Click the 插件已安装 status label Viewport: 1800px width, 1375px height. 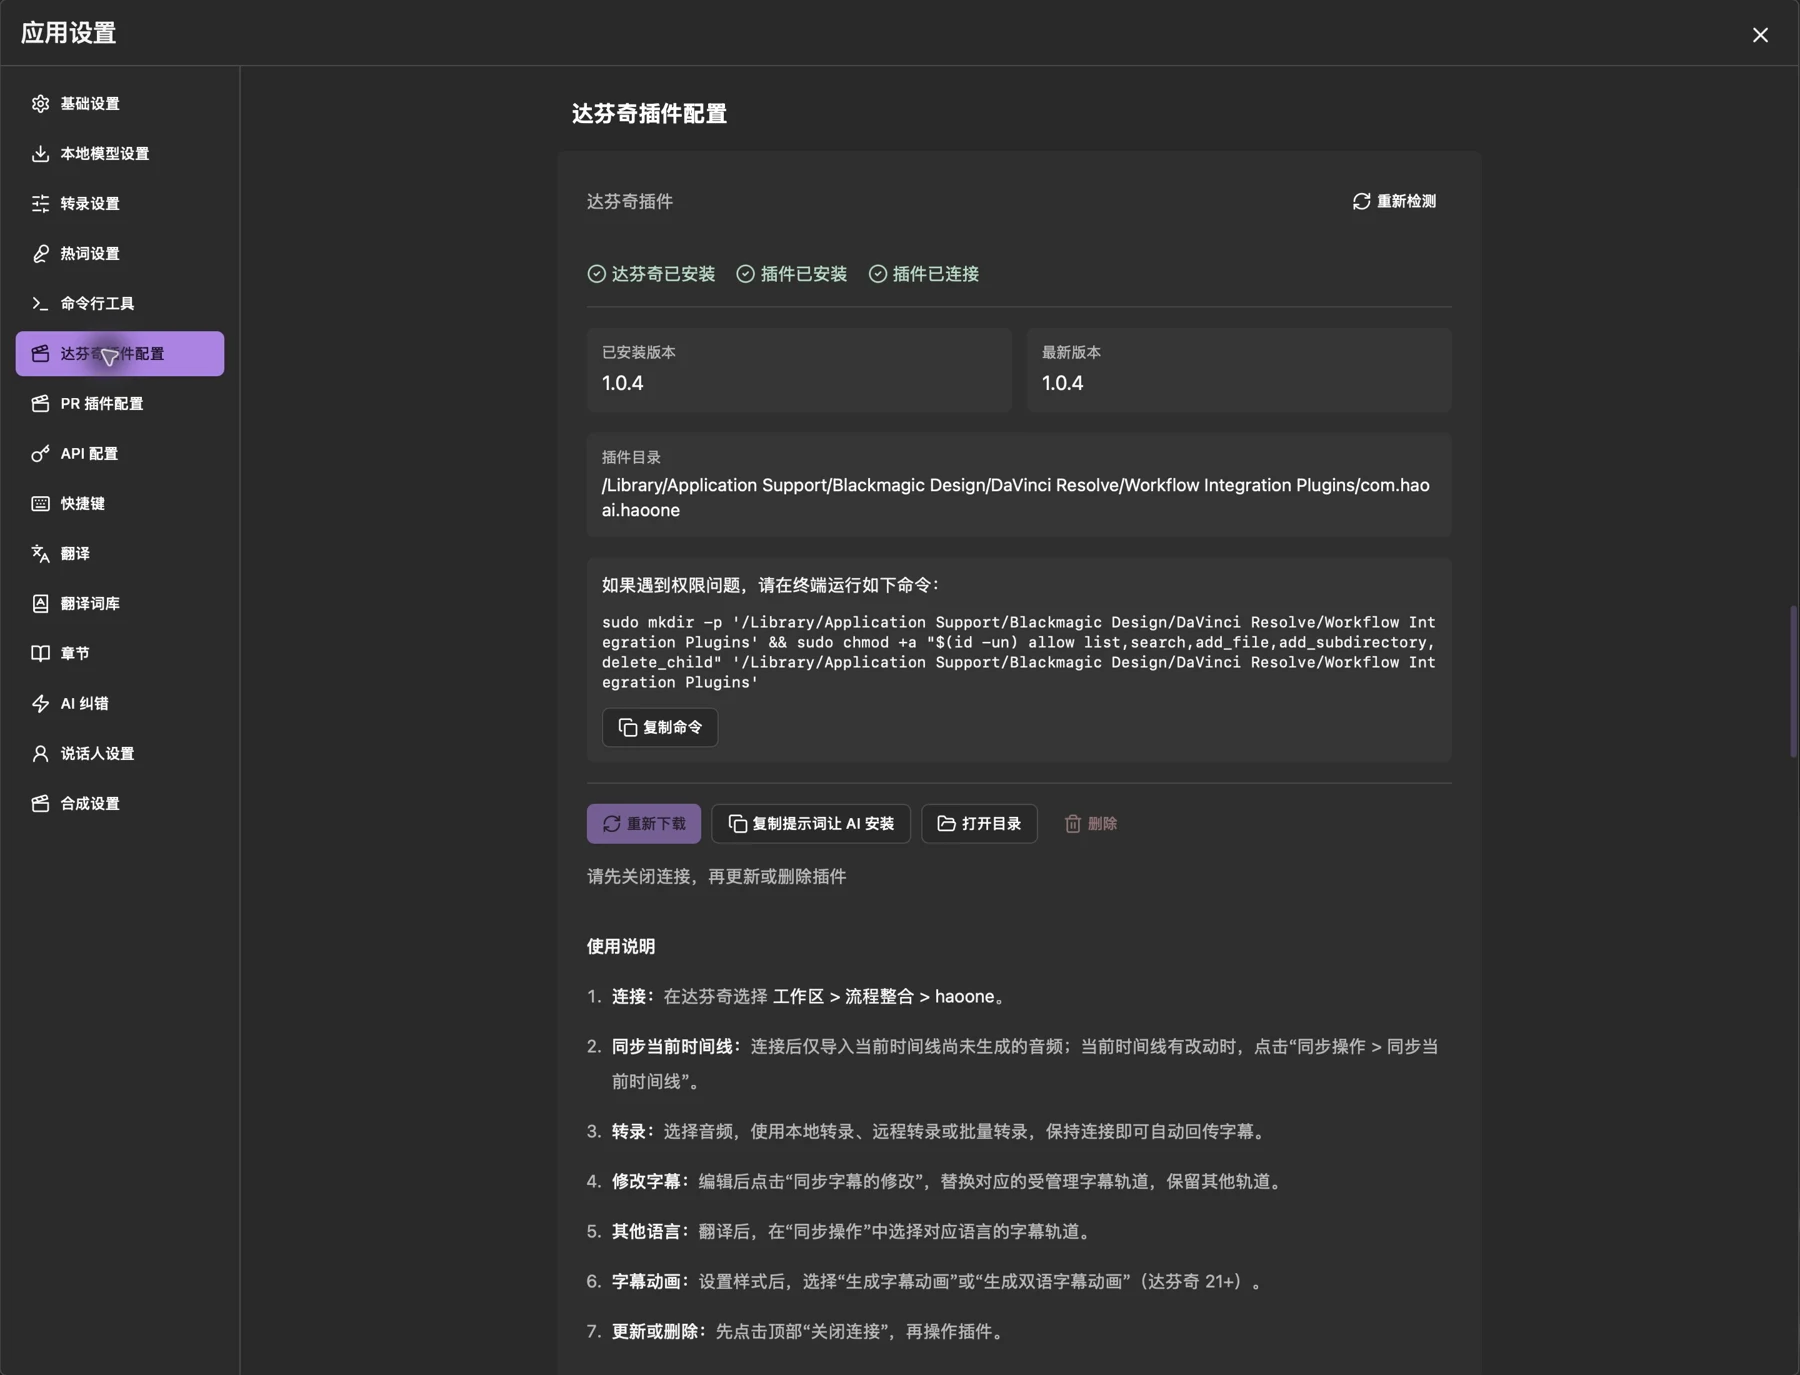coord(804,274)
